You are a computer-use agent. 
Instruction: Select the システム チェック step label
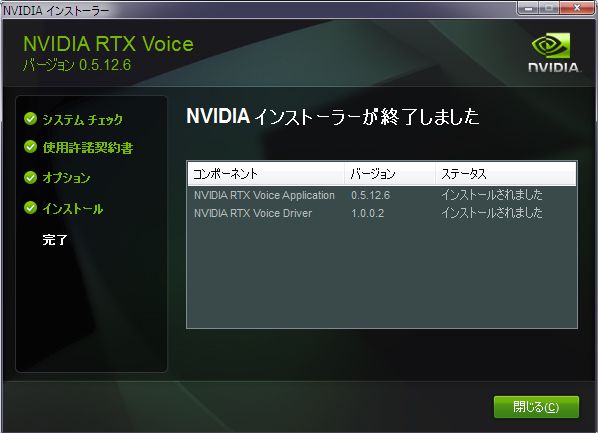click(83, 119)
